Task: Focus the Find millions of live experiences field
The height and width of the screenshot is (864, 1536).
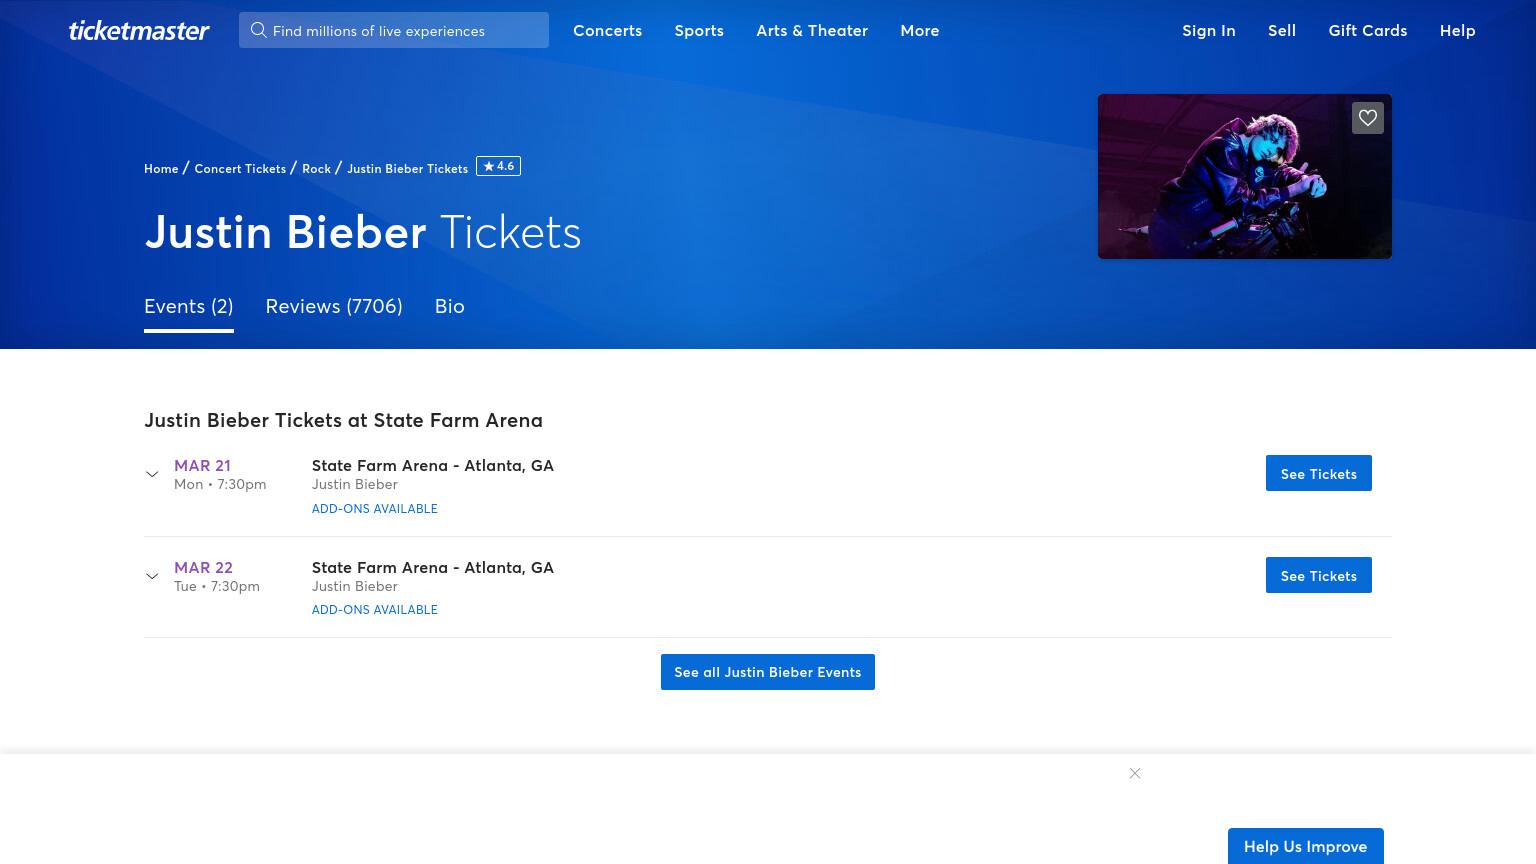Action: pyautogui.click(x=394, y=30)
